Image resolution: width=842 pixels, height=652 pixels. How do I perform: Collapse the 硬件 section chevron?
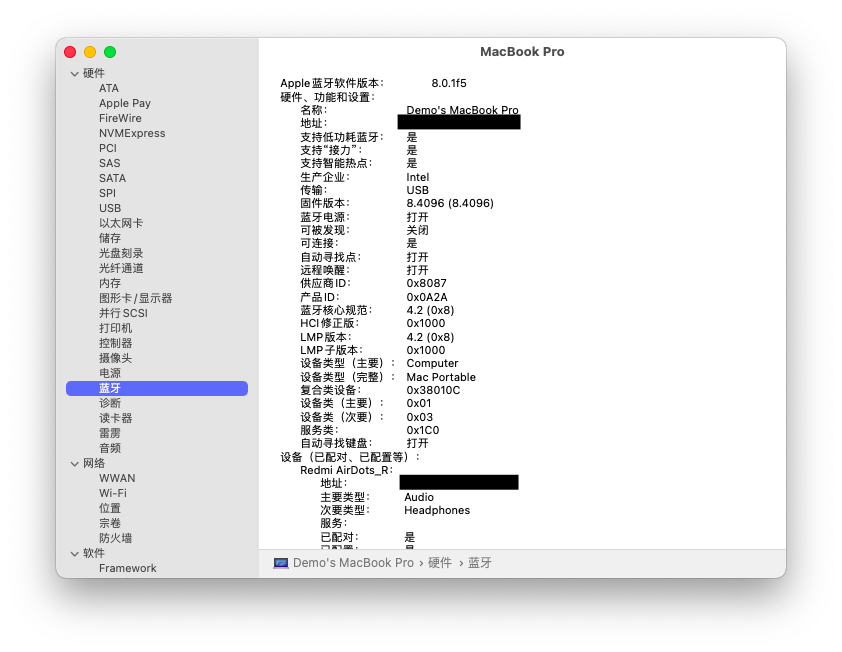(x=75, y=74)
